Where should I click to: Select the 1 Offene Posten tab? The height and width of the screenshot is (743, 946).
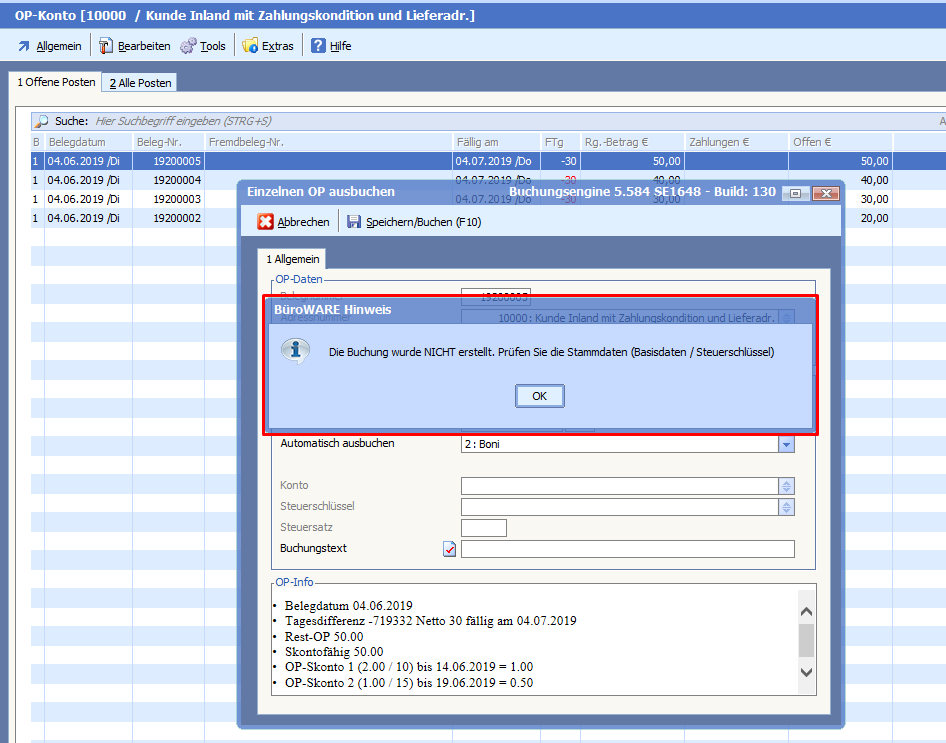[x=56, y=82]
